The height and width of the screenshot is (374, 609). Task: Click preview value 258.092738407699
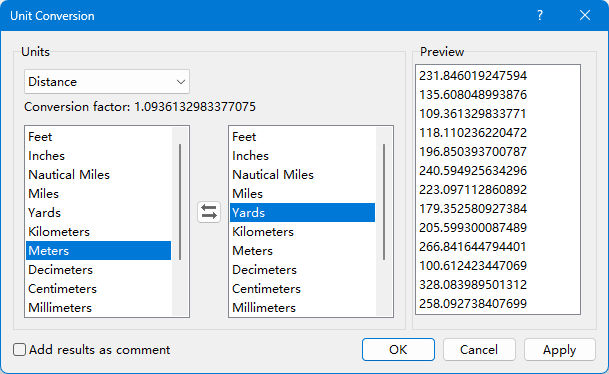point(473,304)
